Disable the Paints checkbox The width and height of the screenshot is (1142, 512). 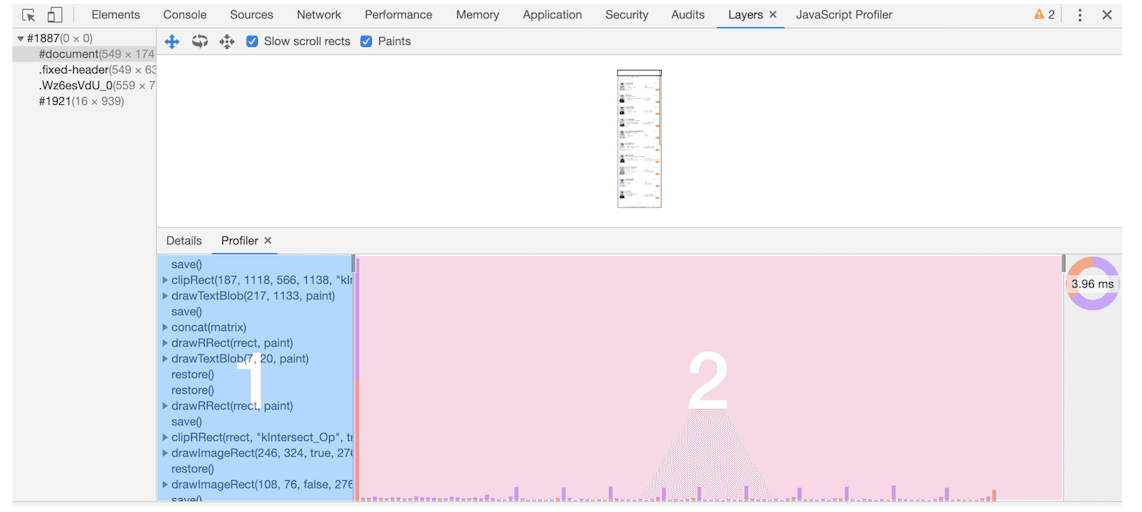366,41
